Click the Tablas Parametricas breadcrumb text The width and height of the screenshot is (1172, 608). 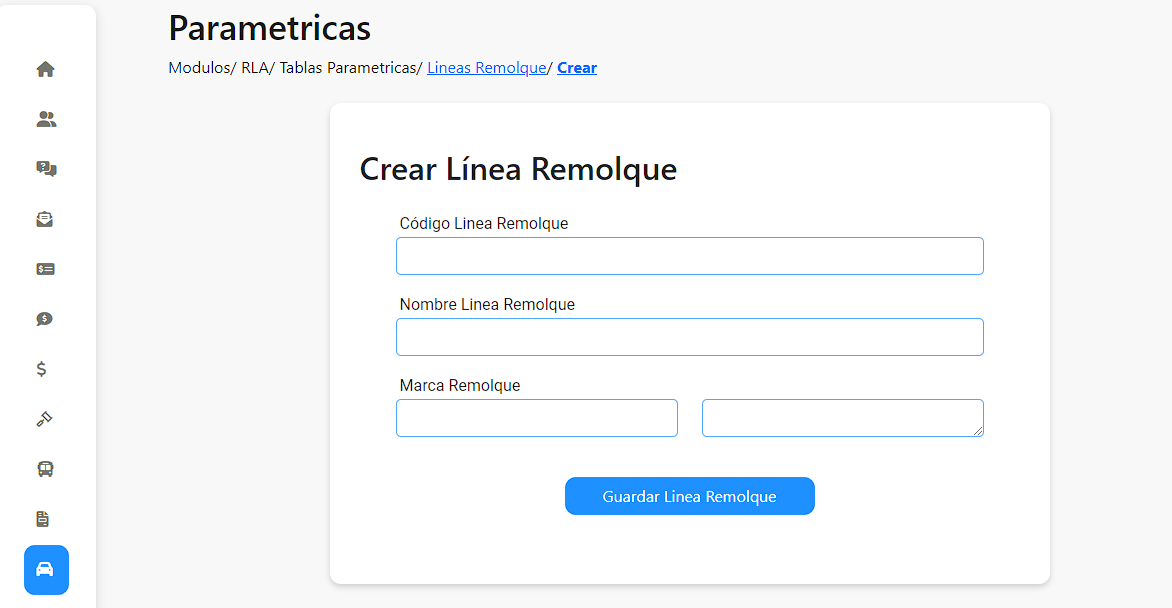tap(348, 67)
